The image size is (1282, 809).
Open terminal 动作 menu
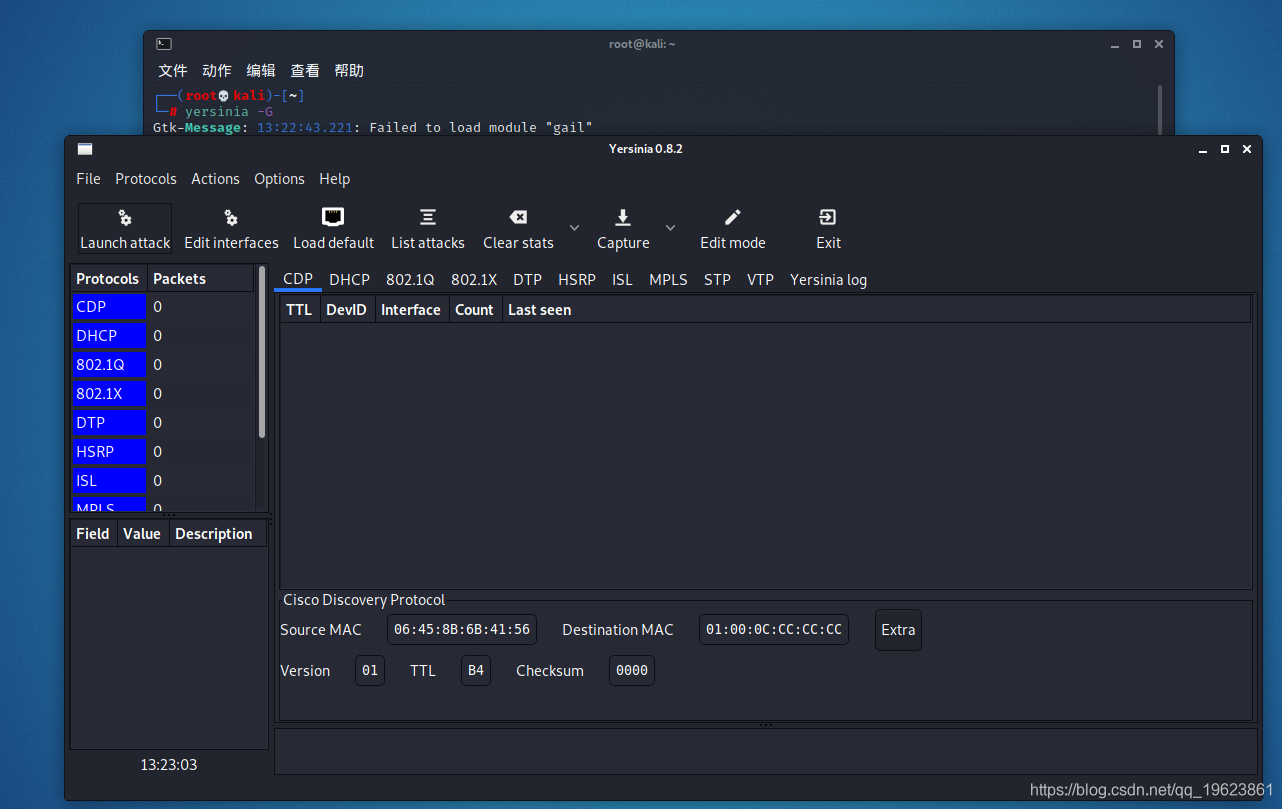[217, 71]
